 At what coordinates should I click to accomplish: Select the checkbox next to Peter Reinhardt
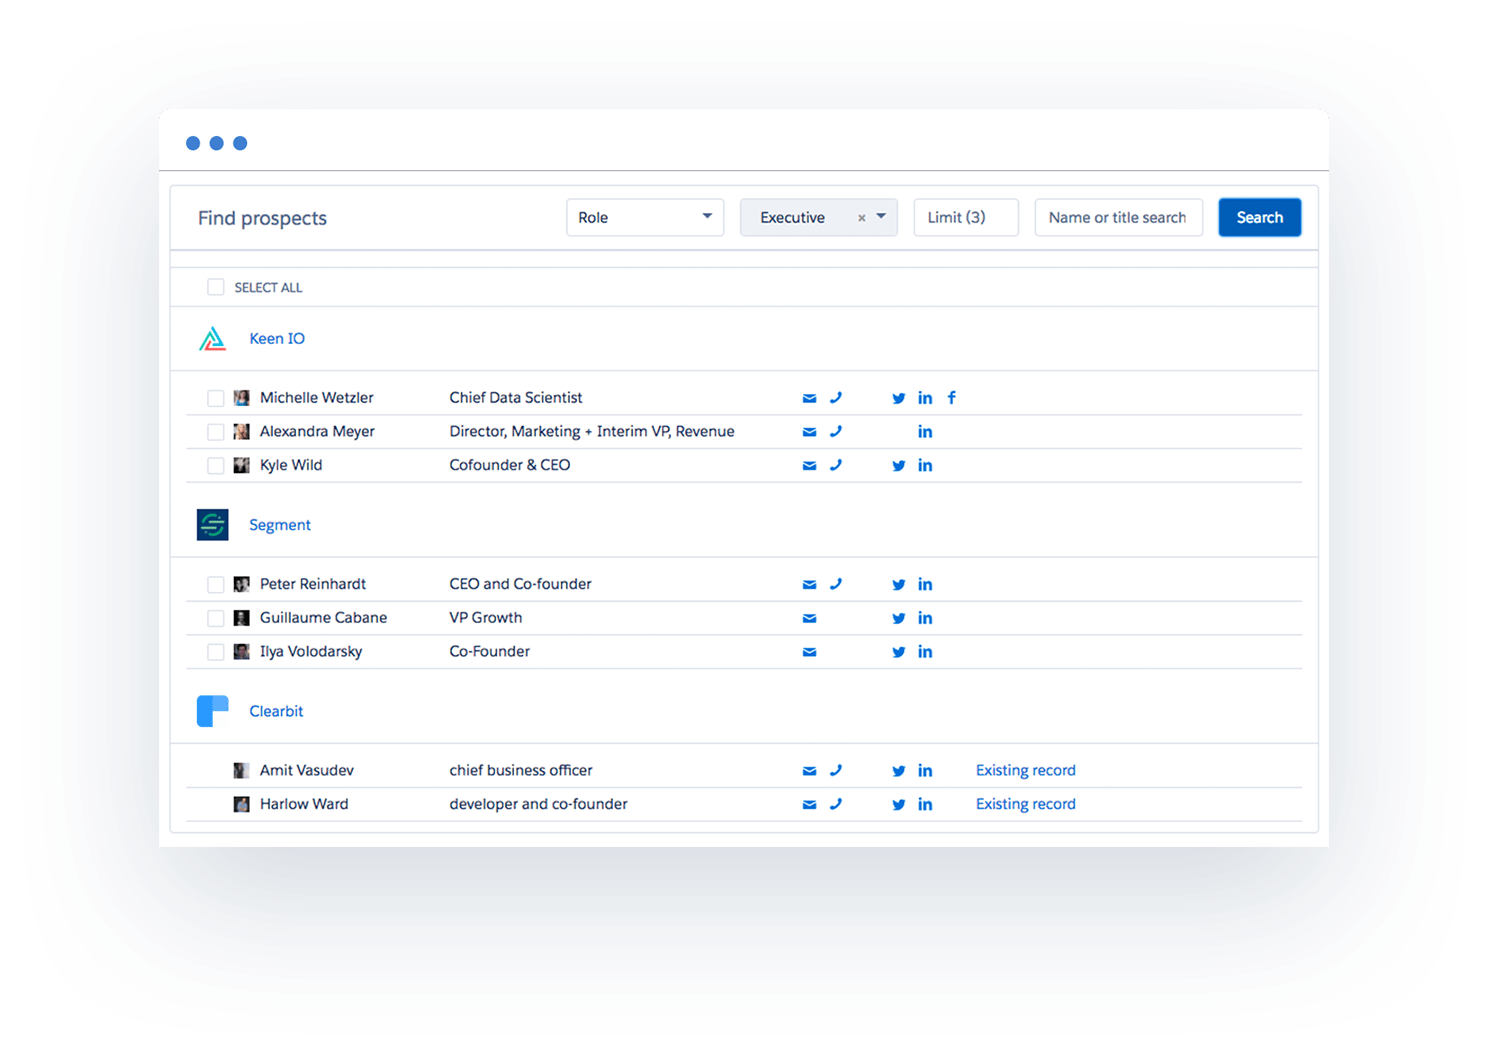coord(216,584)
